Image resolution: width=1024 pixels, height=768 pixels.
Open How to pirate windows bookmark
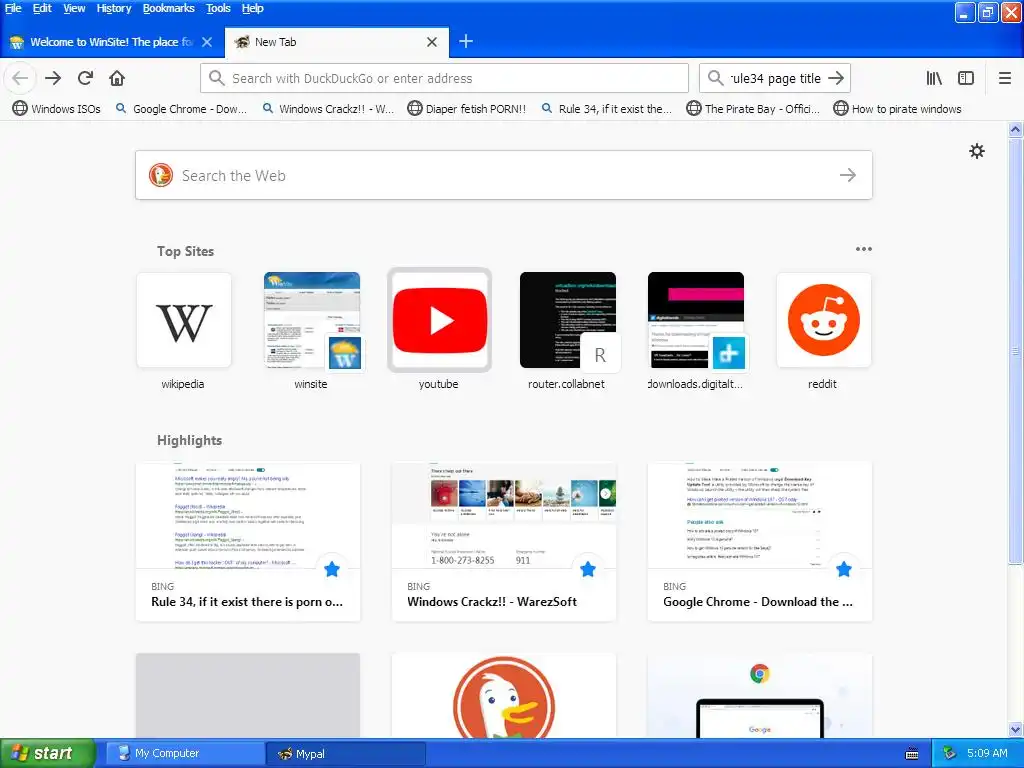point(897,109)
